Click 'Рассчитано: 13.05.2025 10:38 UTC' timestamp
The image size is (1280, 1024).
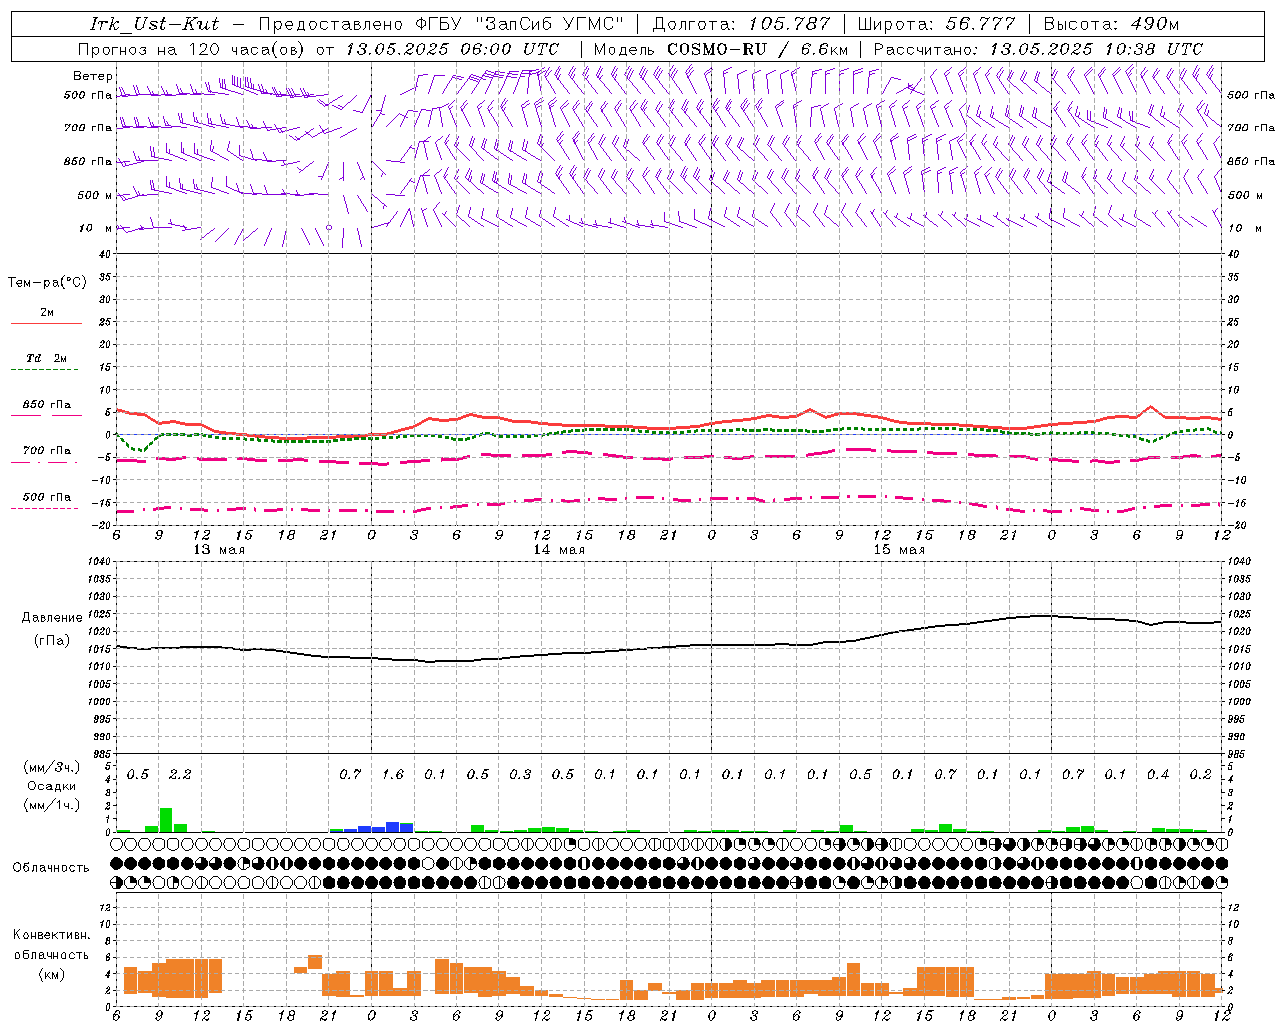pos(1038,49)
